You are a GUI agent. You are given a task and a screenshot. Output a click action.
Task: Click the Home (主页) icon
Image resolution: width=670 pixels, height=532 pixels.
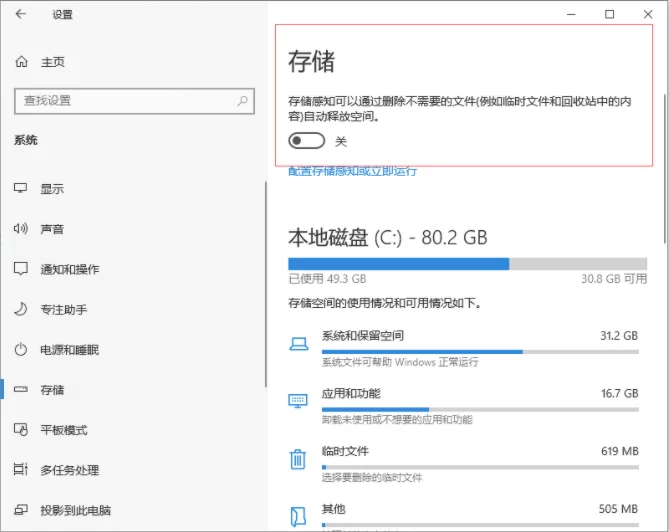click(x=21, y=62)
